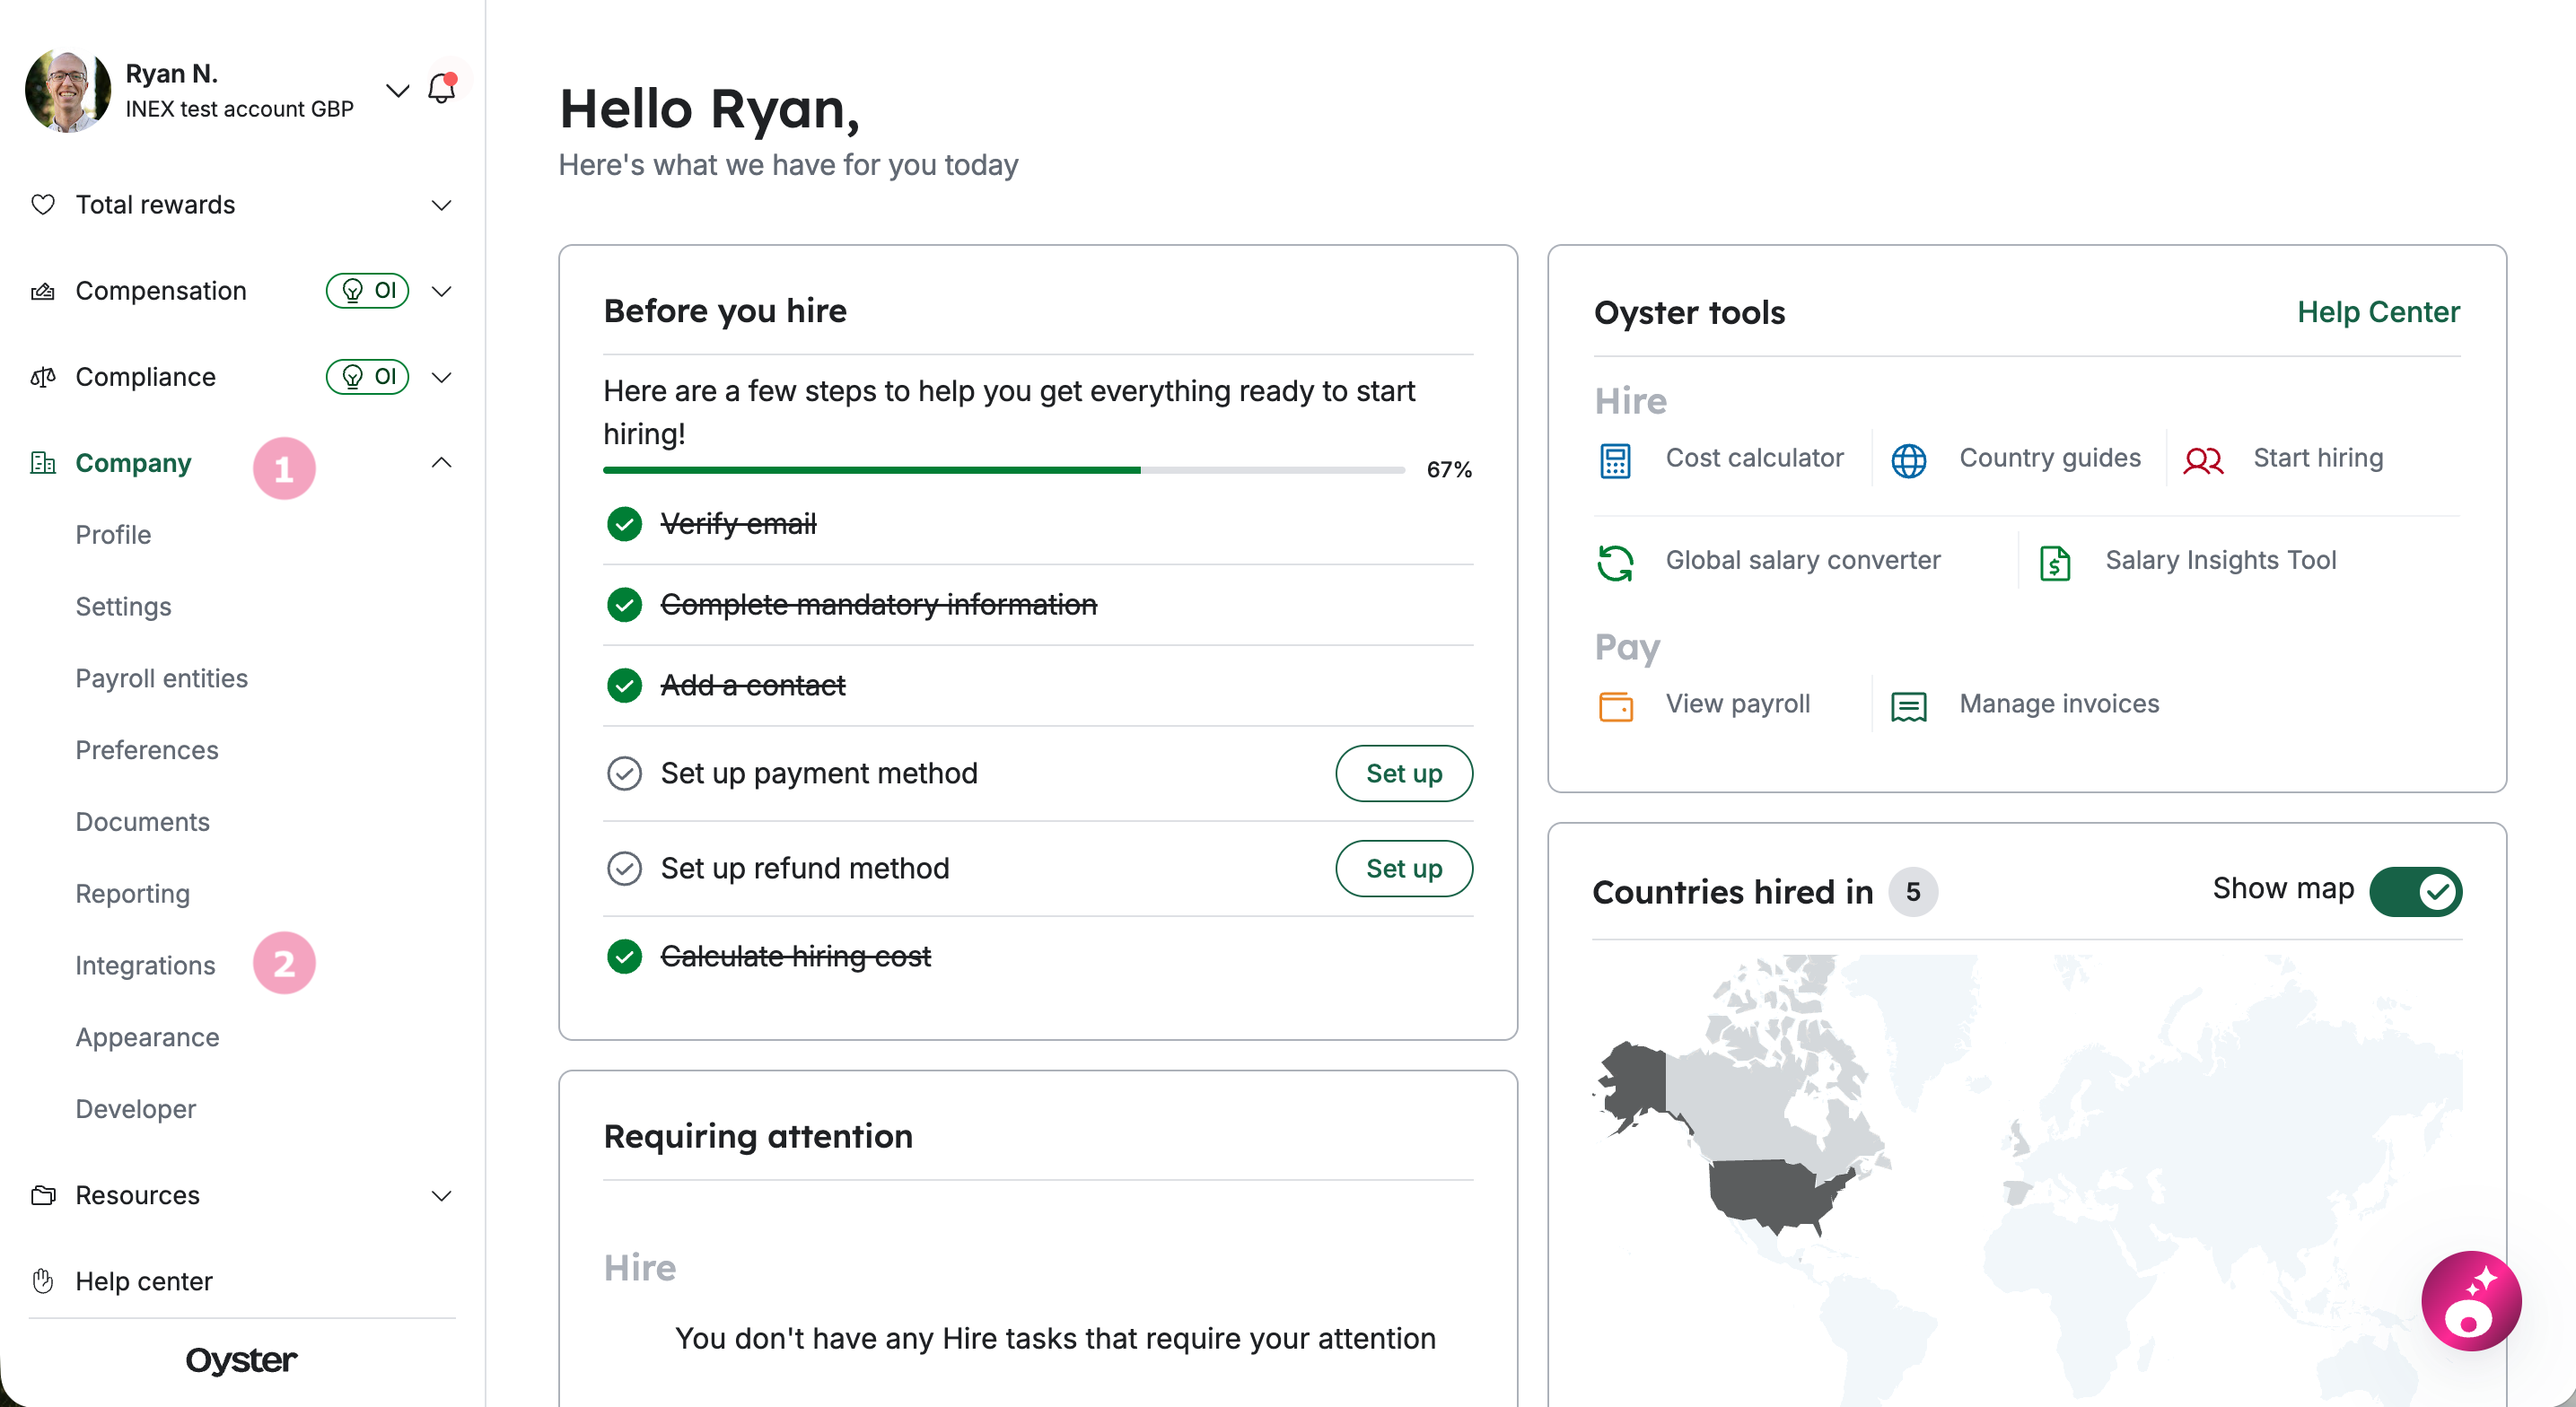
Task: Click Set up for refund method
Action: pos(1403,868)
